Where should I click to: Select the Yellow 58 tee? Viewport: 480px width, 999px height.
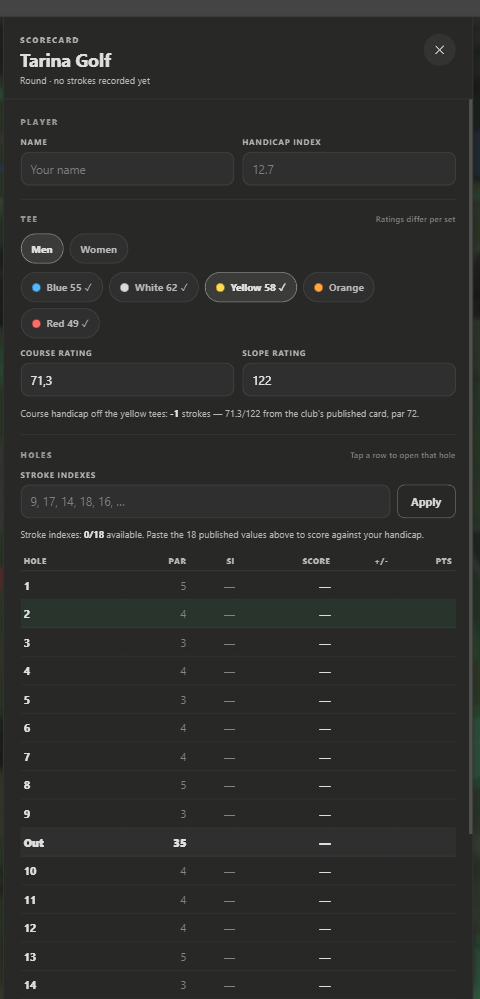[251, 287]
